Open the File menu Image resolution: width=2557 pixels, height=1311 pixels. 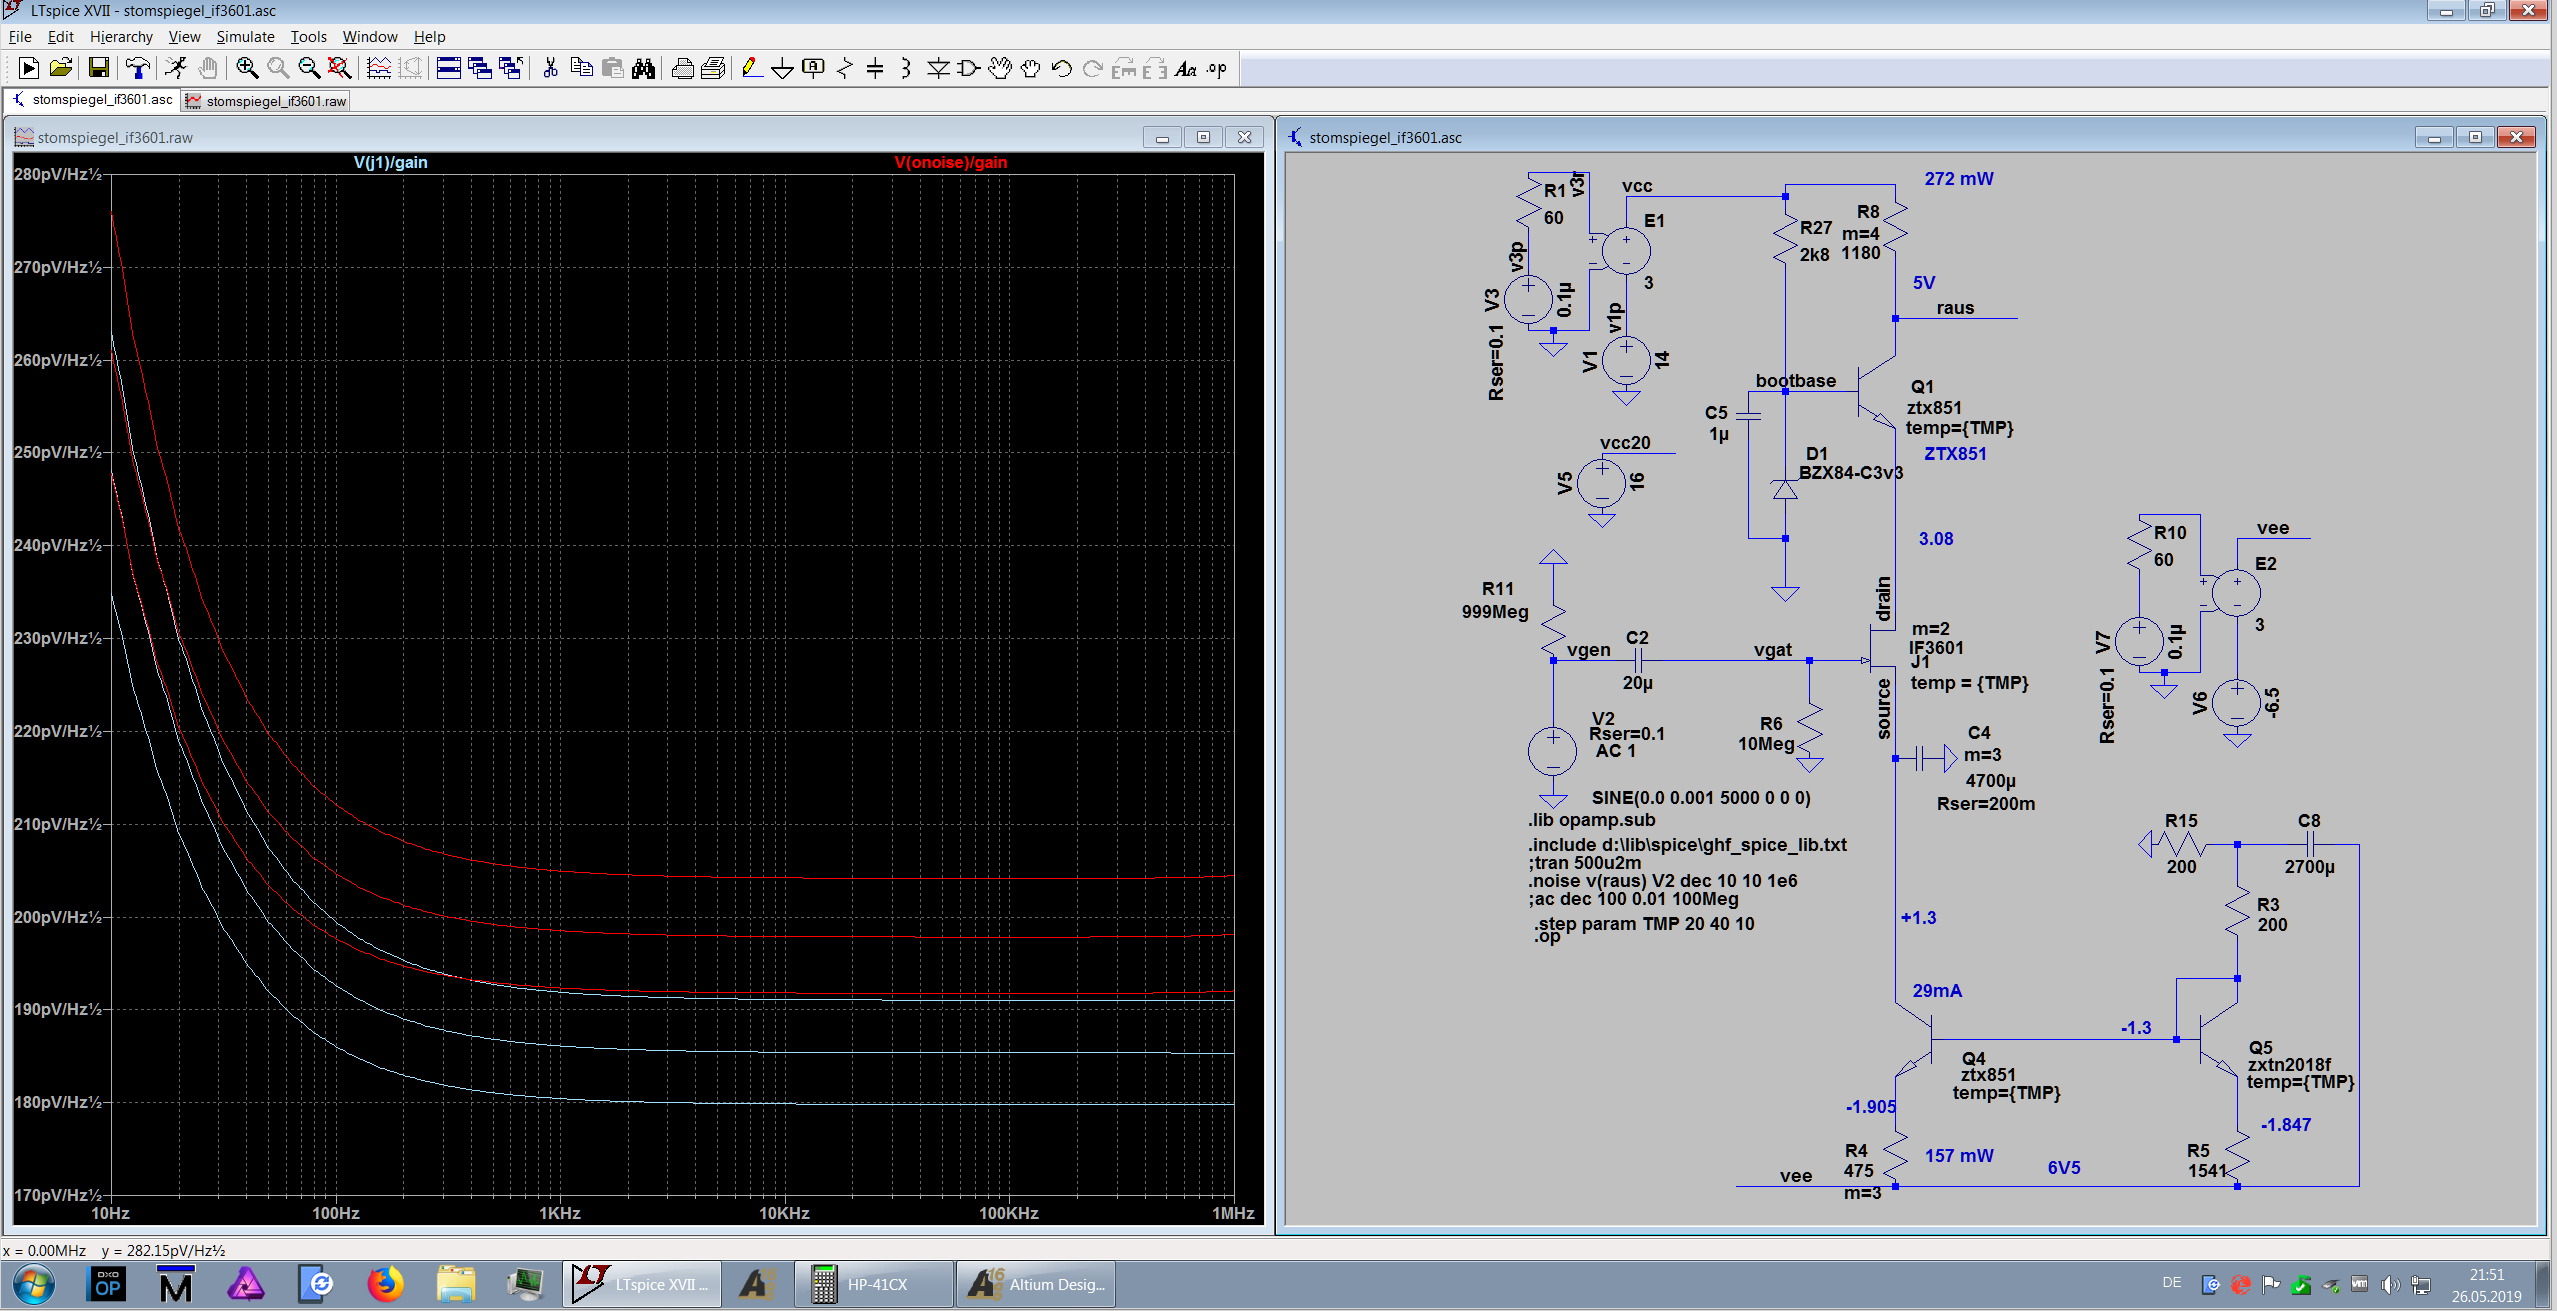pyautogui.click(x=20, y=37)
